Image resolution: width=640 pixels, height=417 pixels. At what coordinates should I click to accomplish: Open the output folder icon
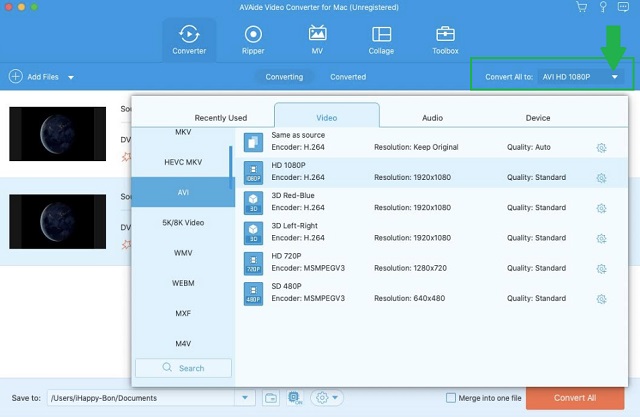click(271, 398)
